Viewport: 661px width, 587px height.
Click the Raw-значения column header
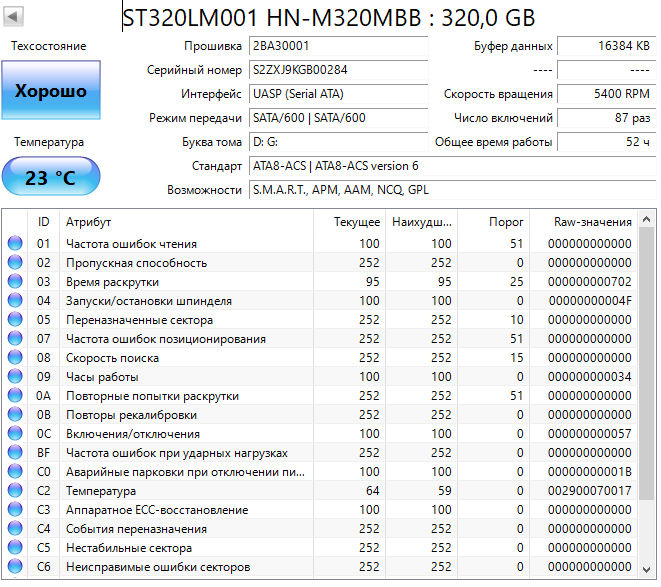tap(583, 222)
